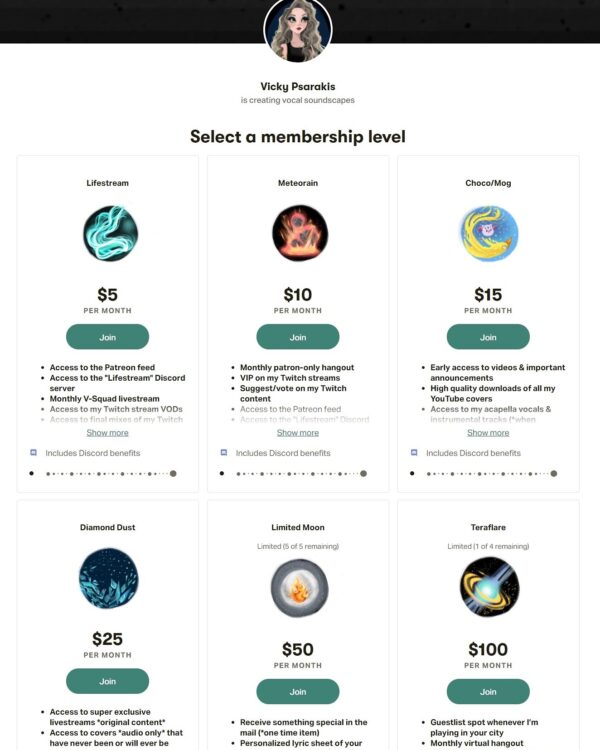Click the Teraflare tier comet icon
The height and width of the screenshot is (750, 600).
488,588
